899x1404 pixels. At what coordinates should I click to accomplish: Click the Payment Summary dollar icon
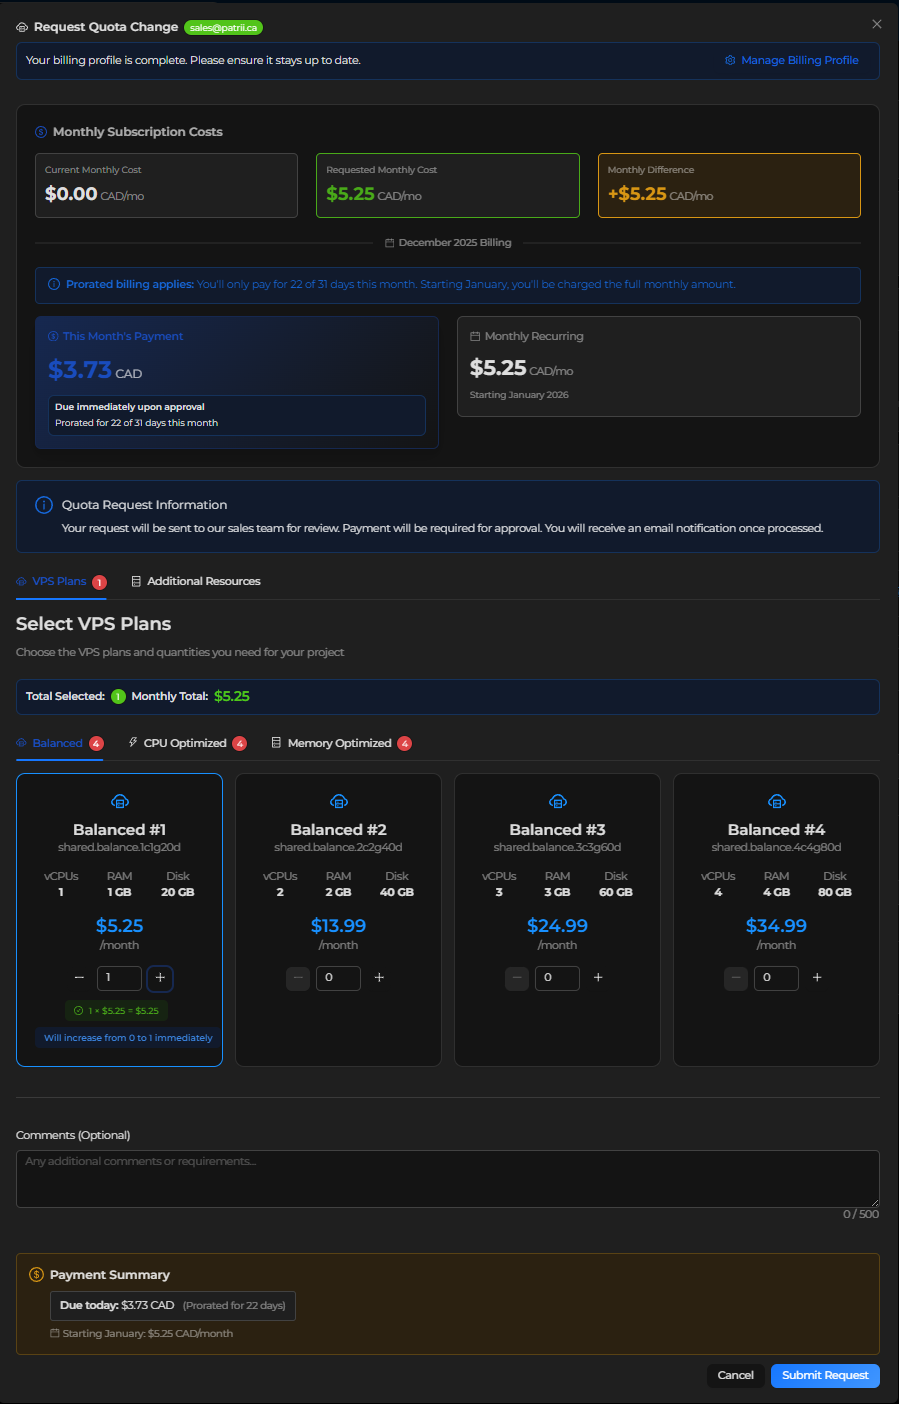pyautogui.click(x=37, y=1275)
